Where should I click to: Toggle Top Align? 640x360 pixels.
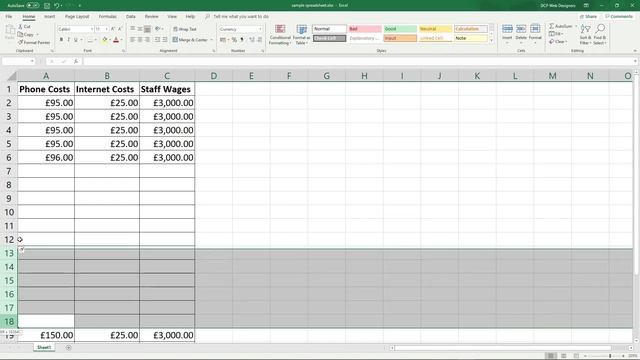coord(133,29)
